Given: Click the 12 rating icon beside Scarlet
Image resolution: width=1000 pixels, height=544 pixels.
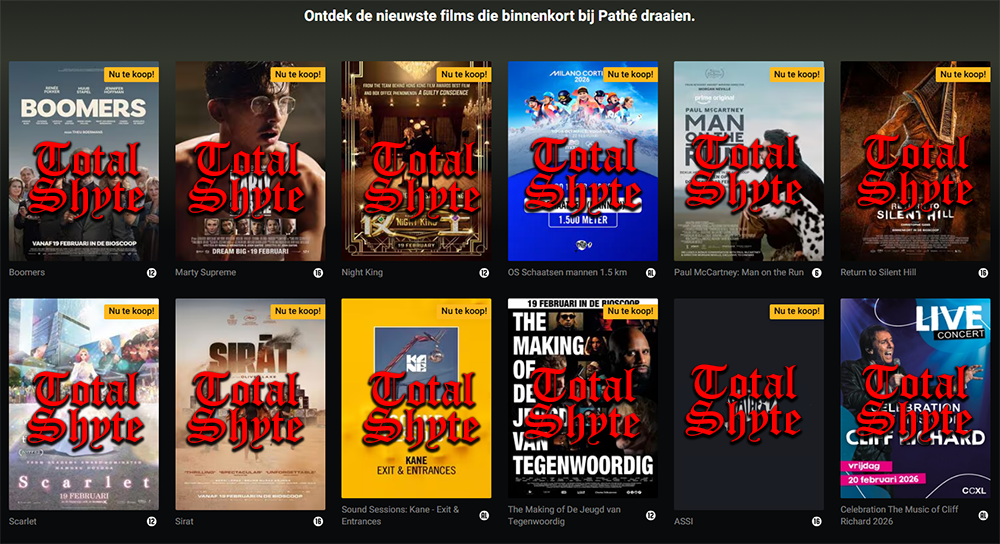Looking at the screenshot, I should tap(152, 521).
